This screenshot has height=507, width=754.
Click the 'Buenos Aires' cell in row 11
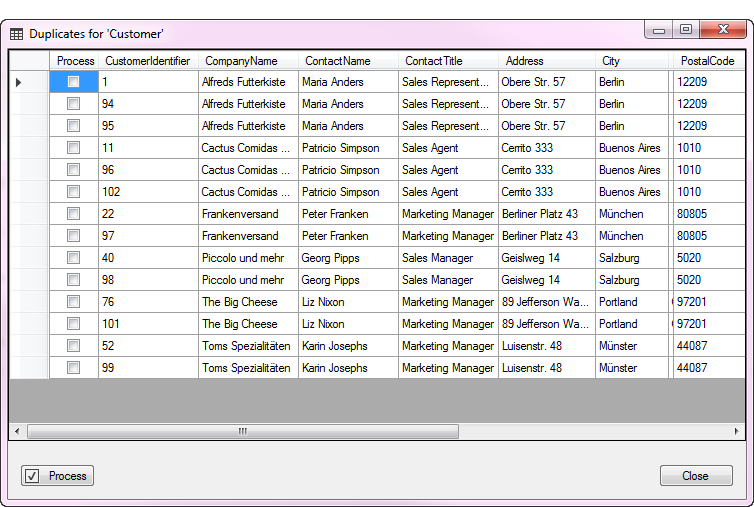(632, 148)
